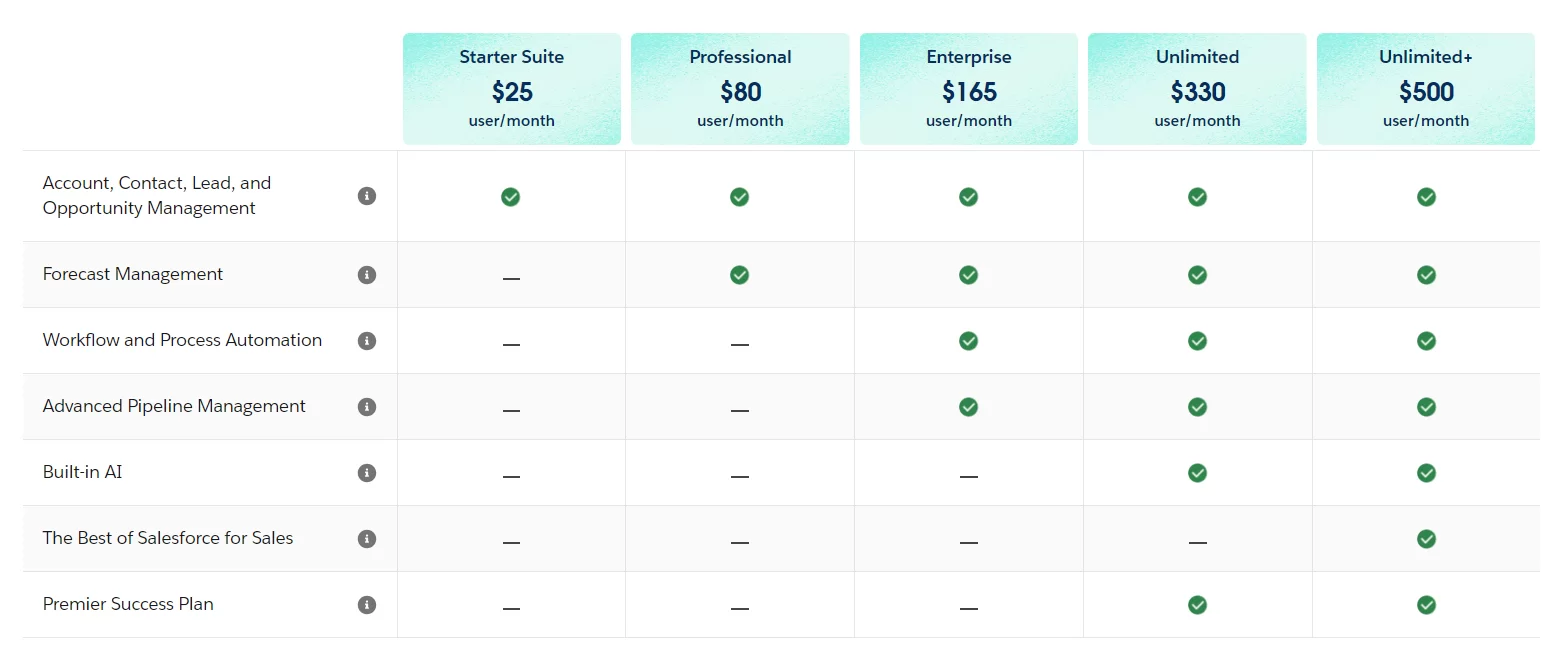Click the Account, Contact, Lead, and Opportunity Management row label

click(x=156, y=195)
